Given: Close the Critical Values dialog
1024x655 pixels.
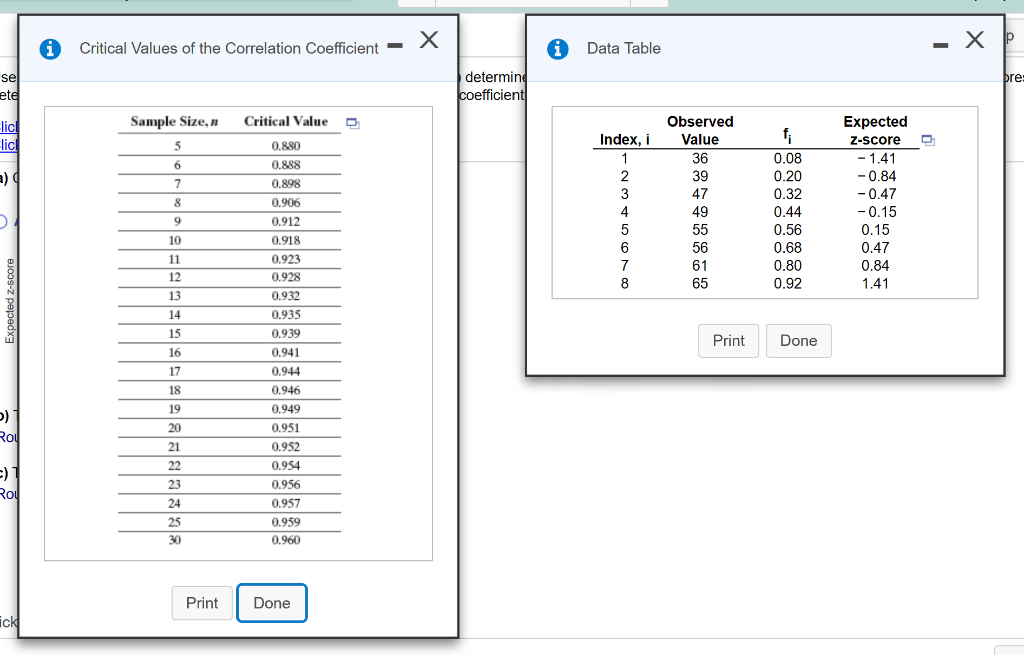Looking at the screenshot, I should pyautogui.click(x=428, y=38).
